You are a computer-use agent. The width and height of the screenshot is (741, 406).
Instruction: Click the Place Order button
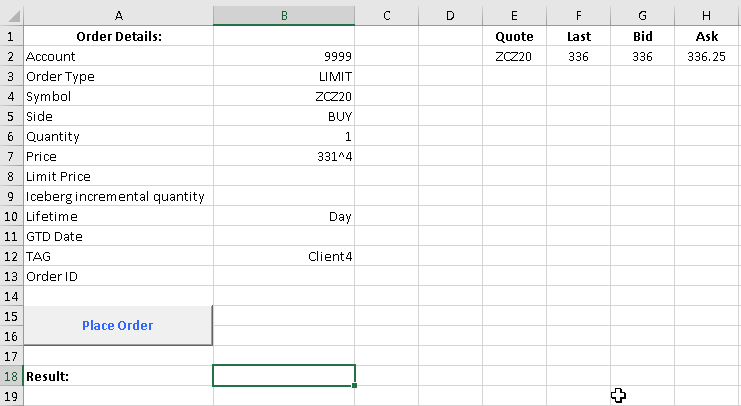[117, 326]
